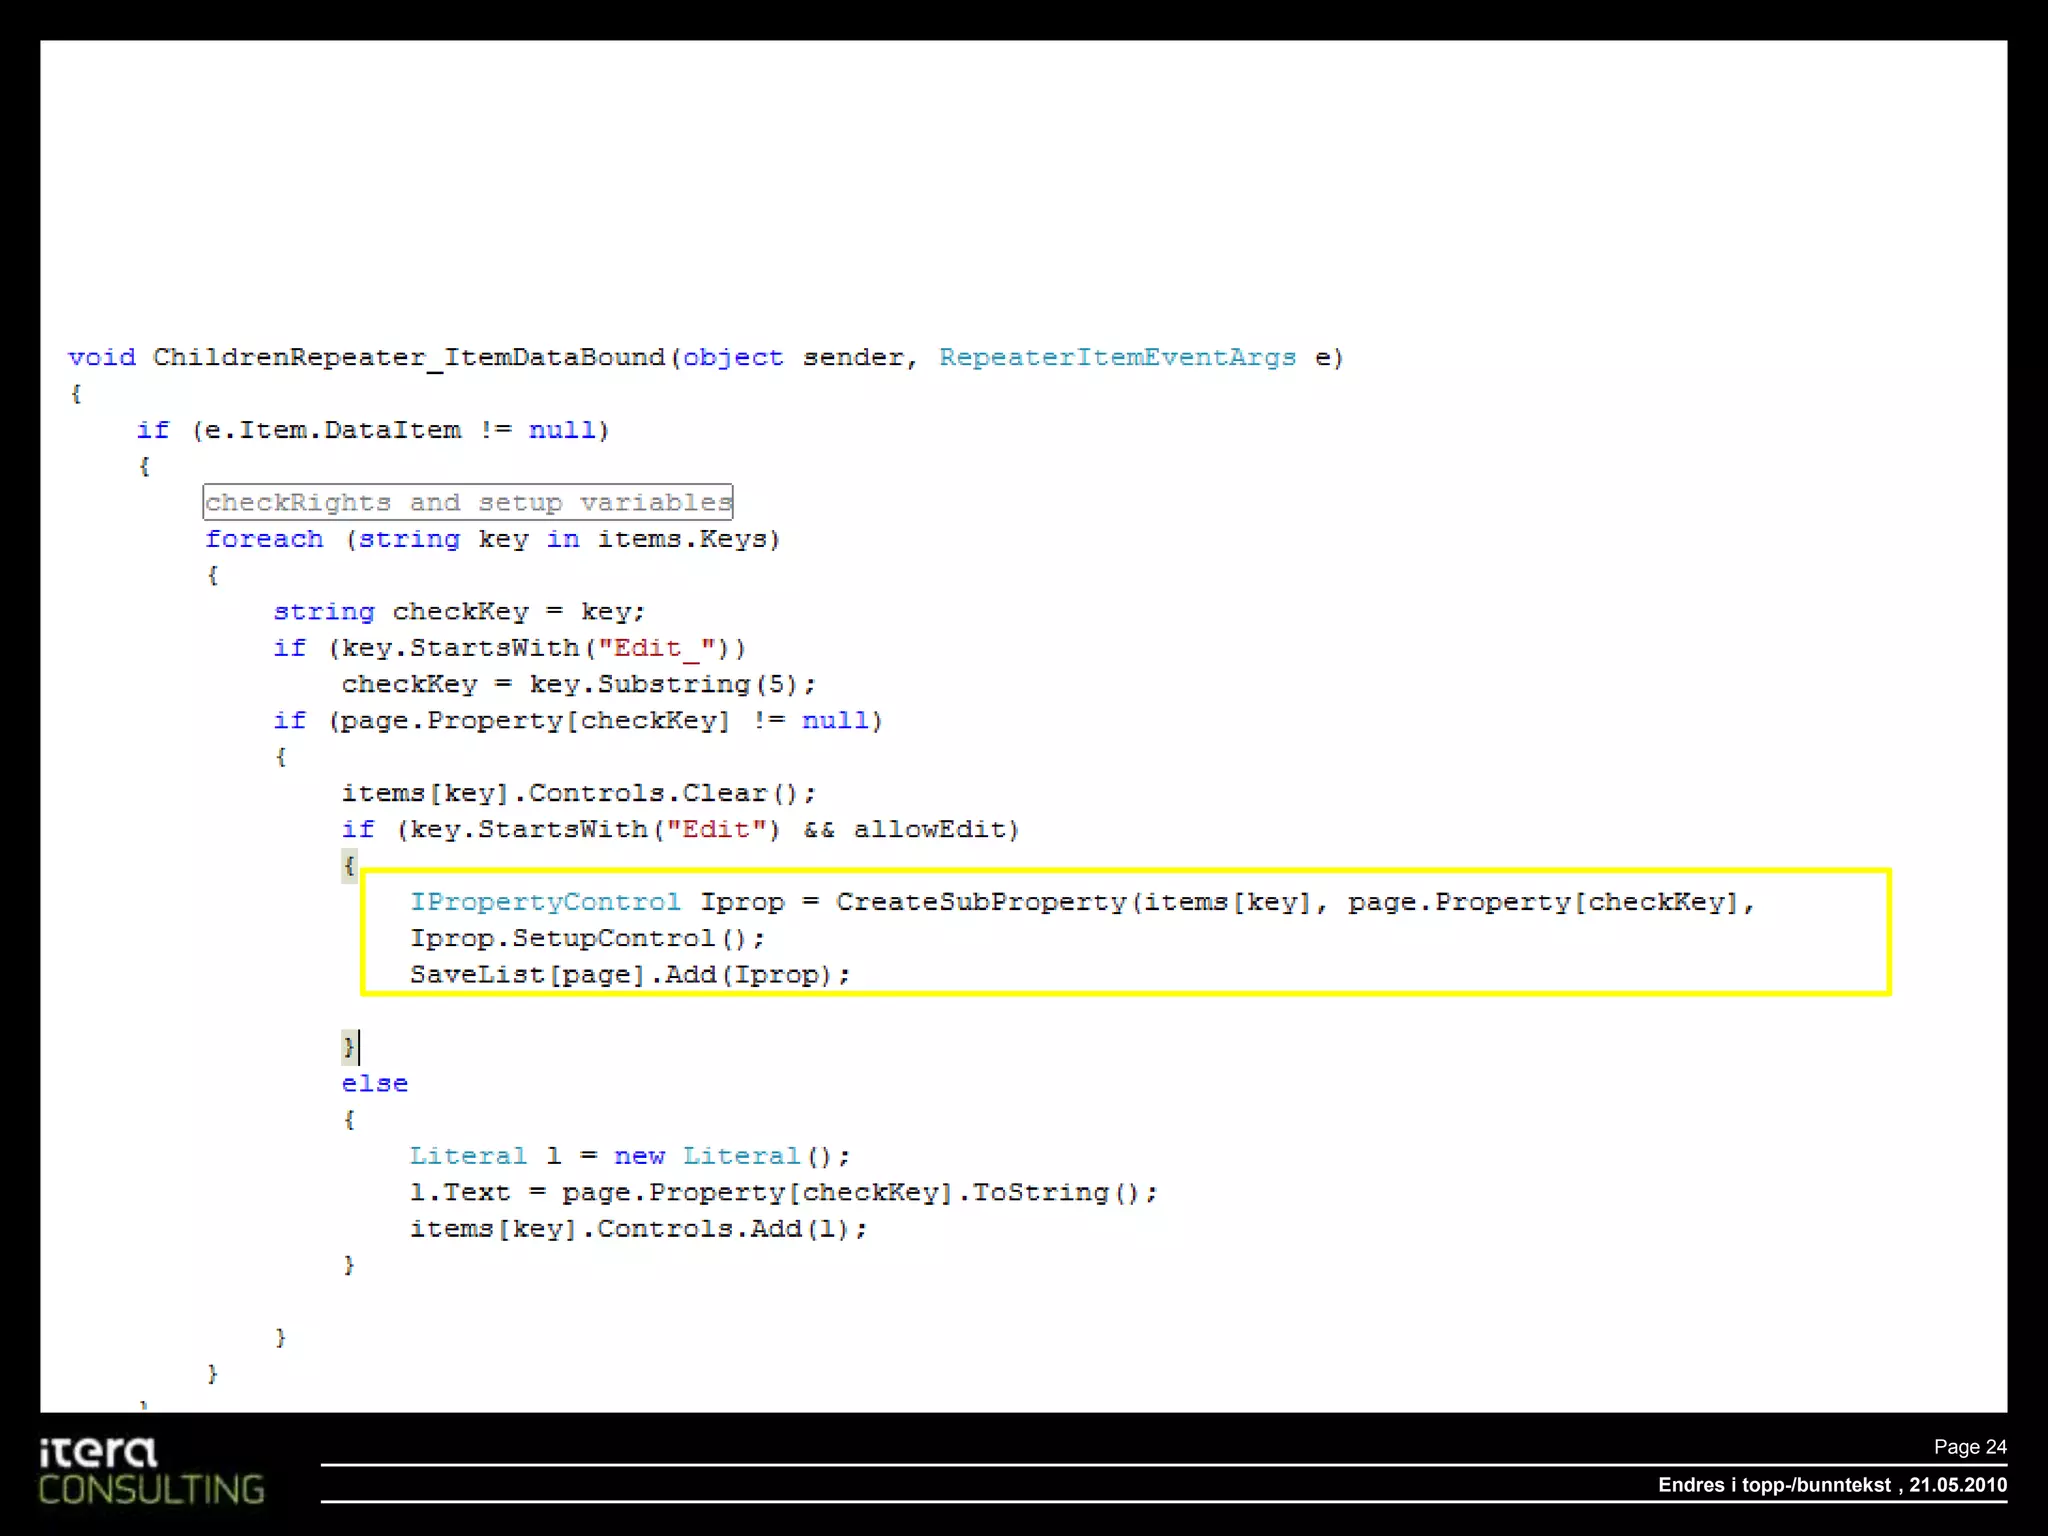Click 'checkKey = key.Substring(5);'
The width and height of the screenshot is (2048, 1536).
[578, 684]
